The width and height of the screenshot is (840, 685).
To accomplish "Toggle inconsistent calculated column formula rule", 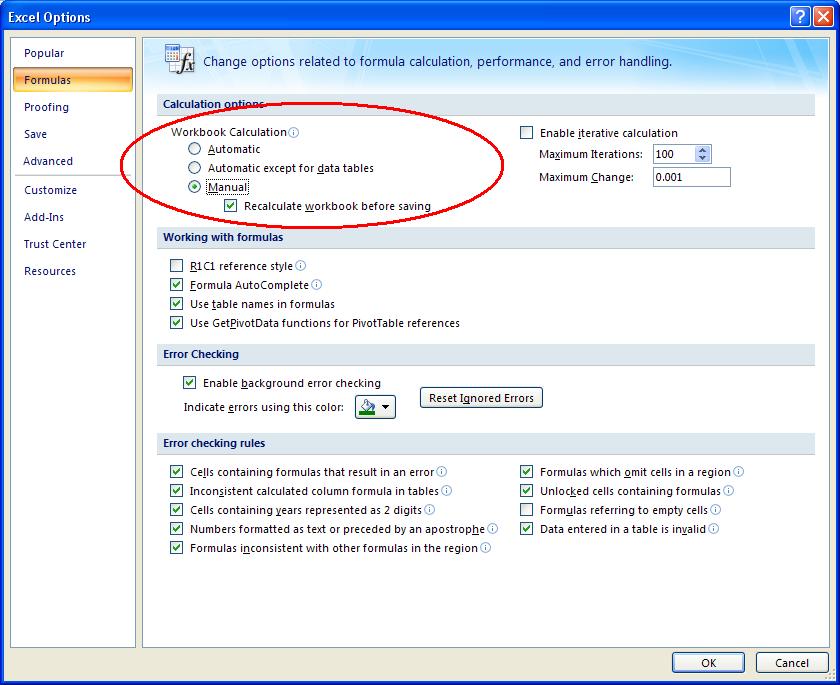I will (176, 491).
